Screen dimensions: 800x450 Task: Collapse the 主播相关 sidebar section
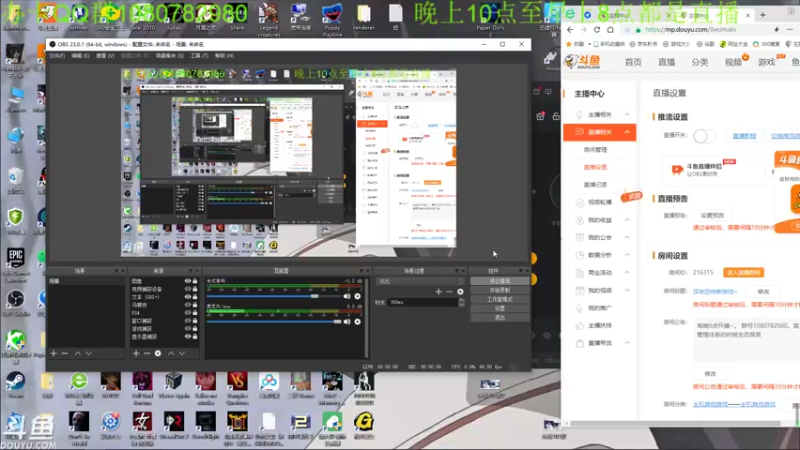(628, 114)
